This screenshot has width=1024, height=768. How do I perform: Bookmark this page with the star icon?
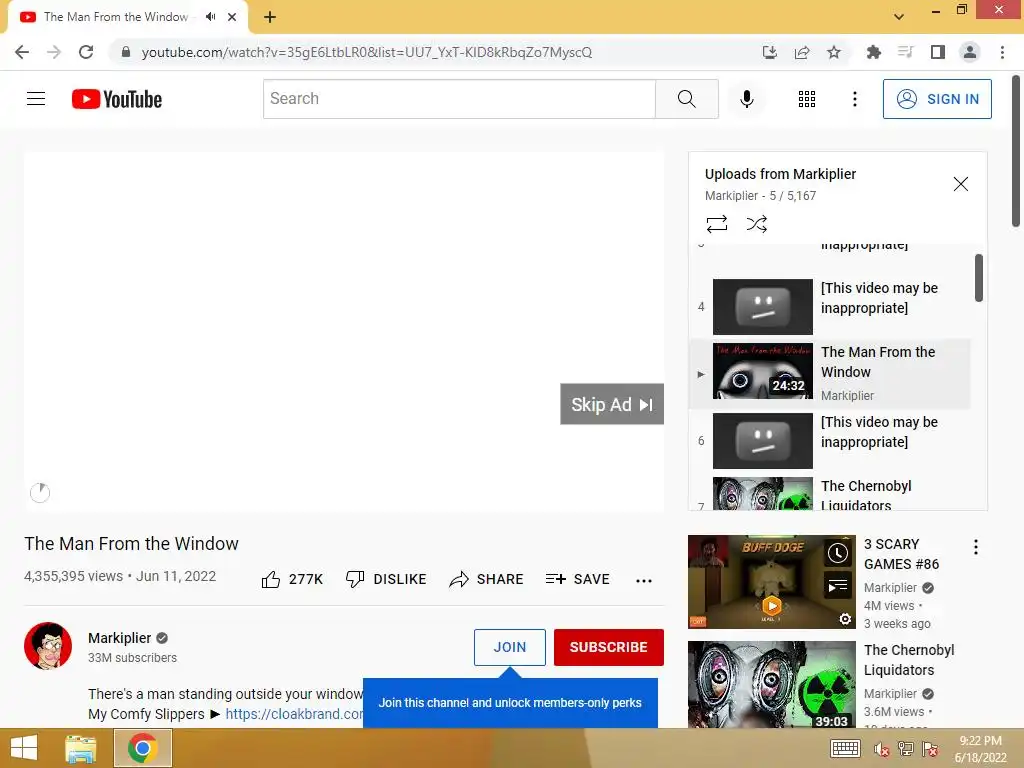point(834,52)
